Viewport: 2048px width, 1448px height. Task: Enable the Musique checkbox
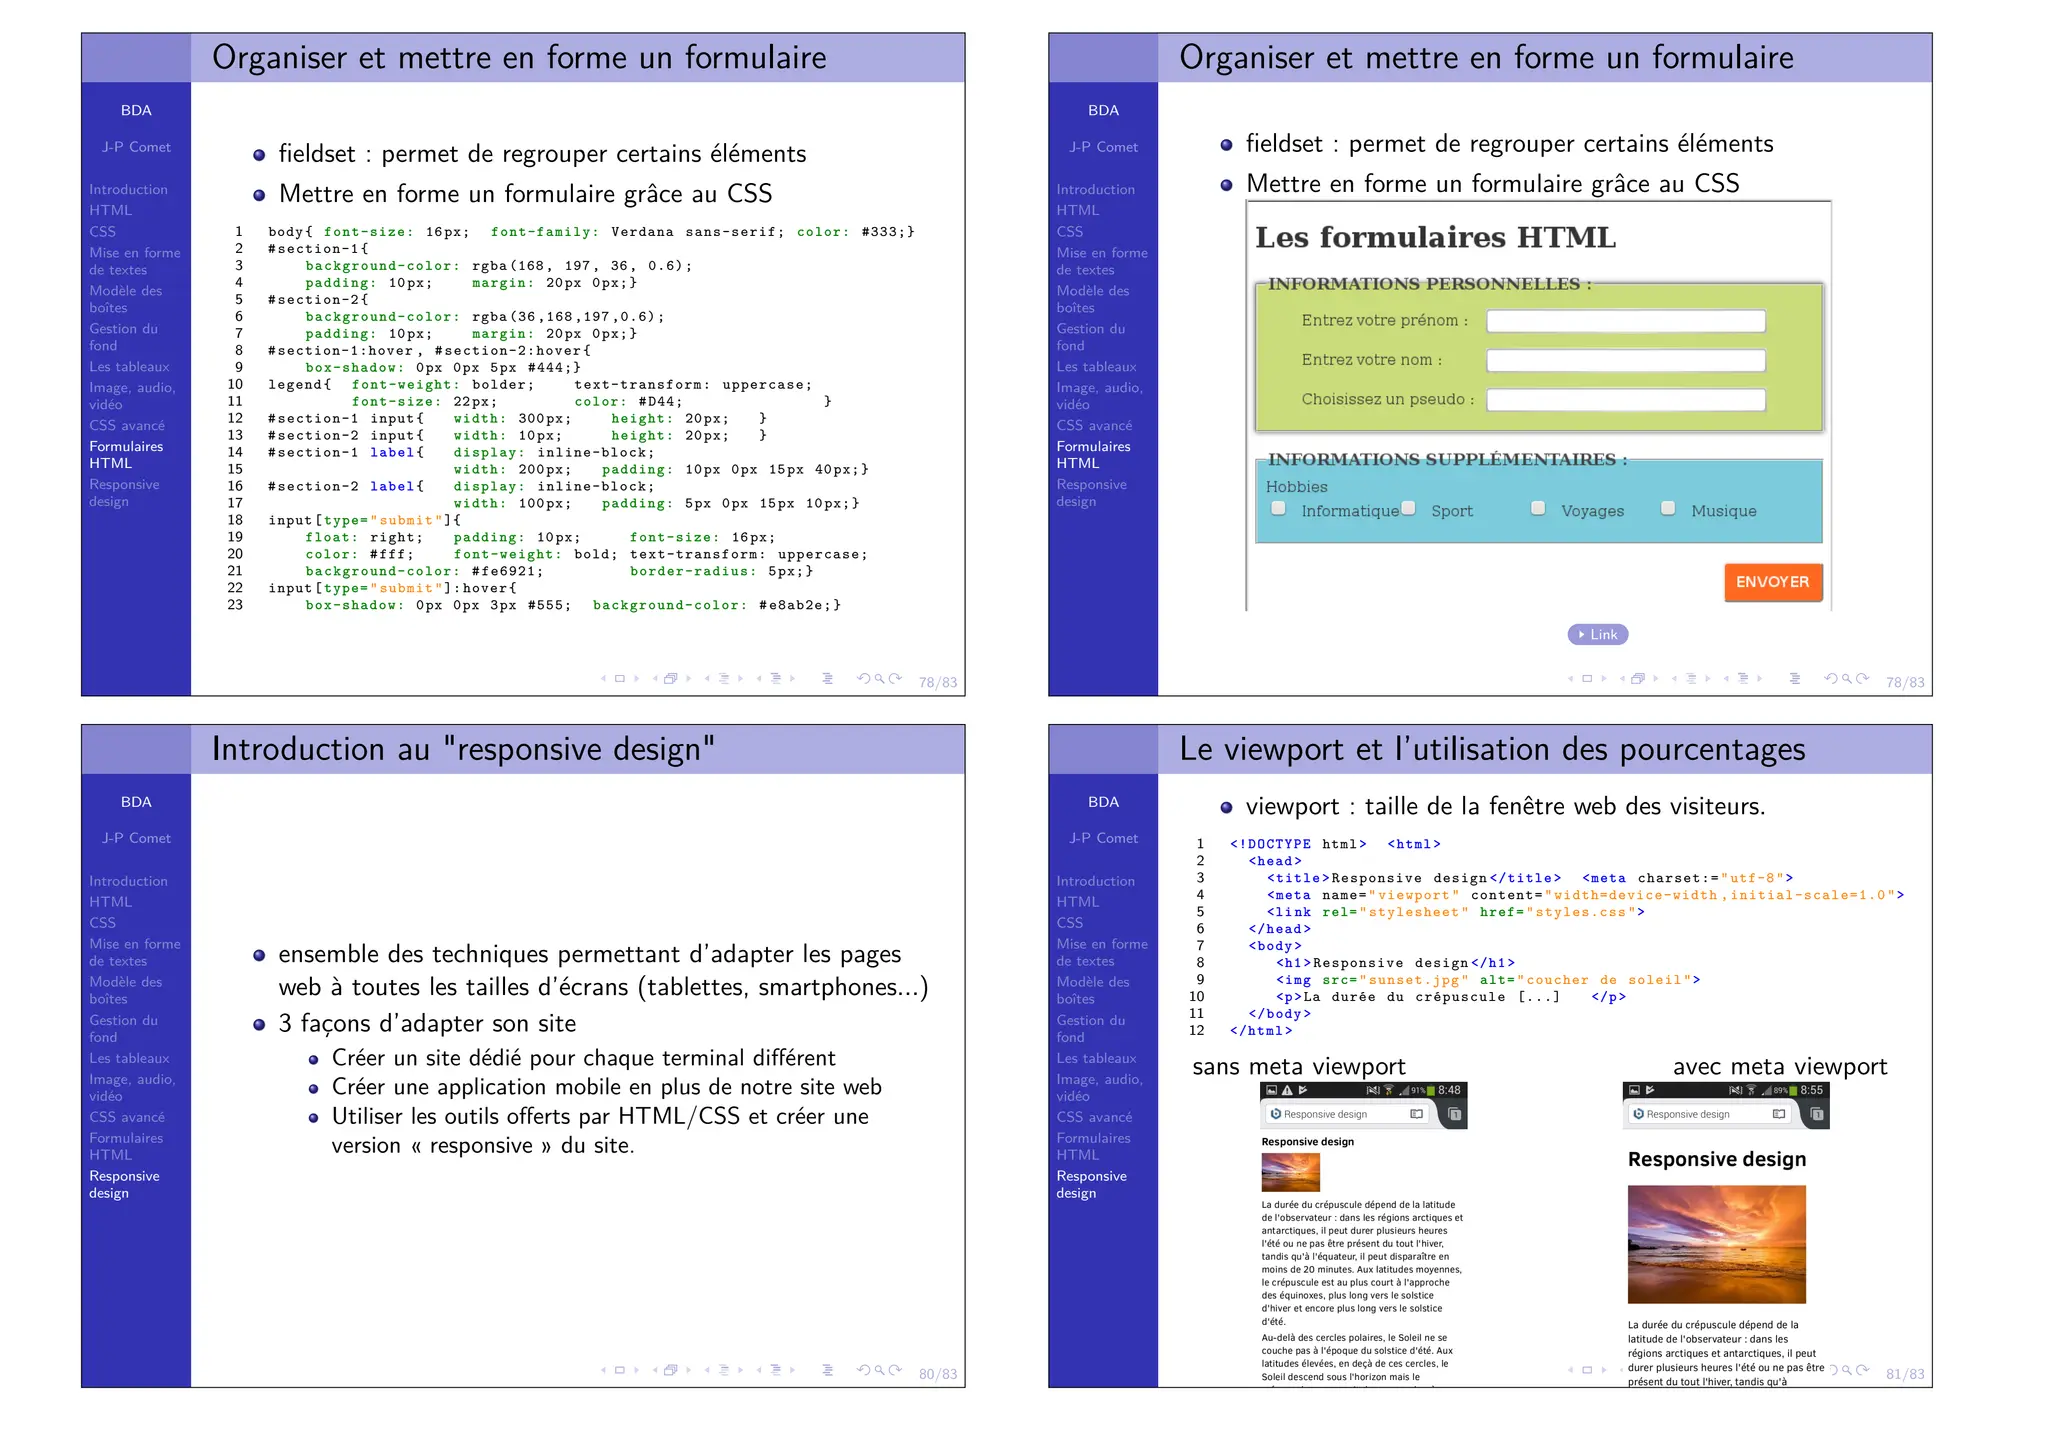[1668, 509]
